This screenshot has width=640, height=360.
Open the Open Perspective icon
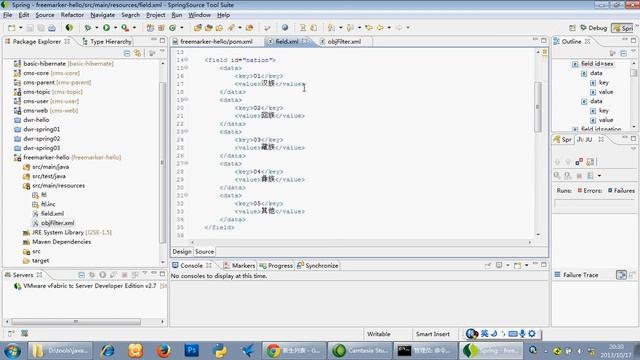(x=572, y=28)
